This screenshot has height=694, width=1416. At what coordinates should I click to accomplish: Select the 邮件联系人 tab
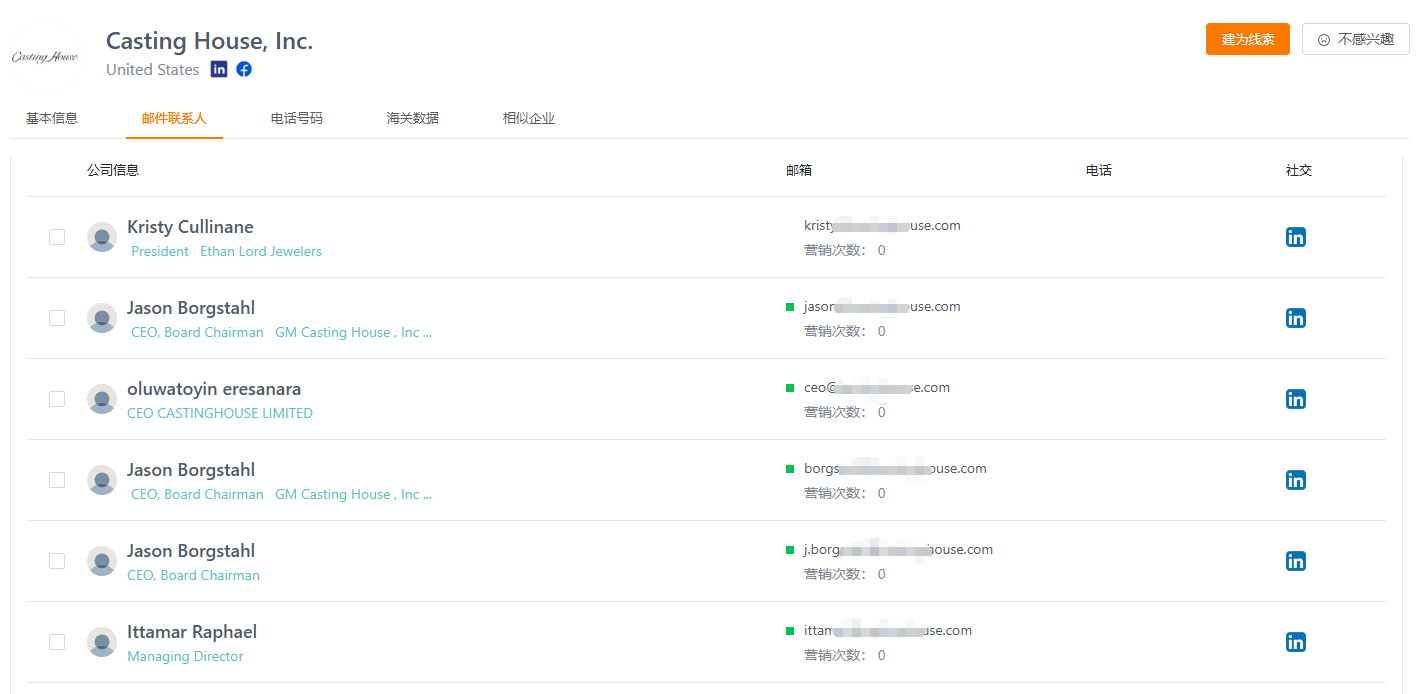point(174,118)
